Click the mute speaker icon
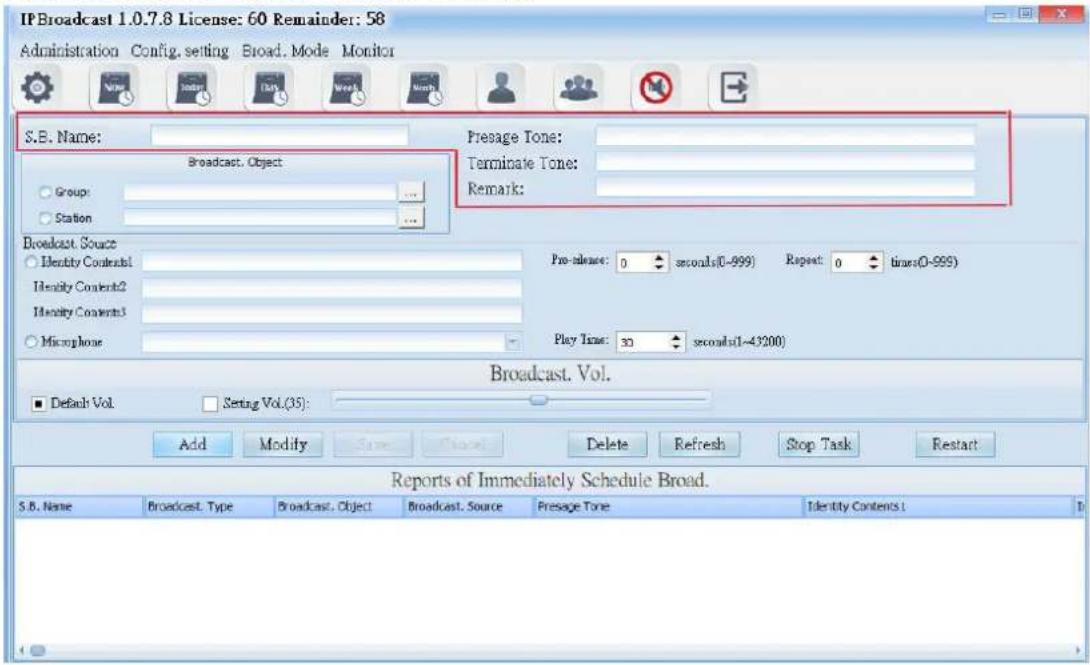This screenshot has height=665, width=1090. [656, 88]
